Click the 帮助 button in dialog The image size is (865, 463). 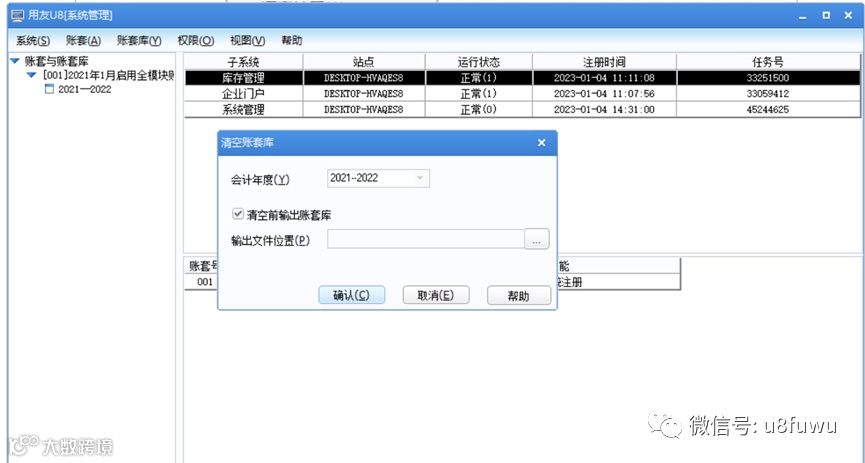click(519, 295)
